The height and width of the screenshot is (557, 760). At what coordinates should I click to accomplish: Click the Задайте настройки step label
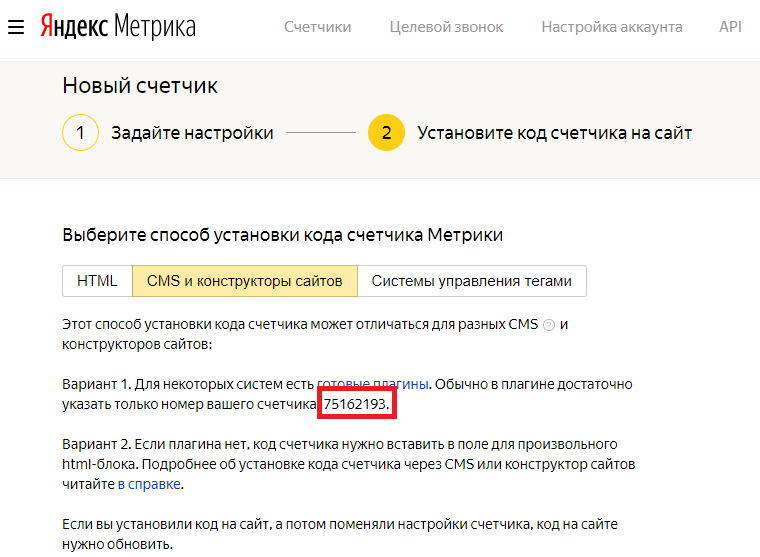tap(192, 133)
